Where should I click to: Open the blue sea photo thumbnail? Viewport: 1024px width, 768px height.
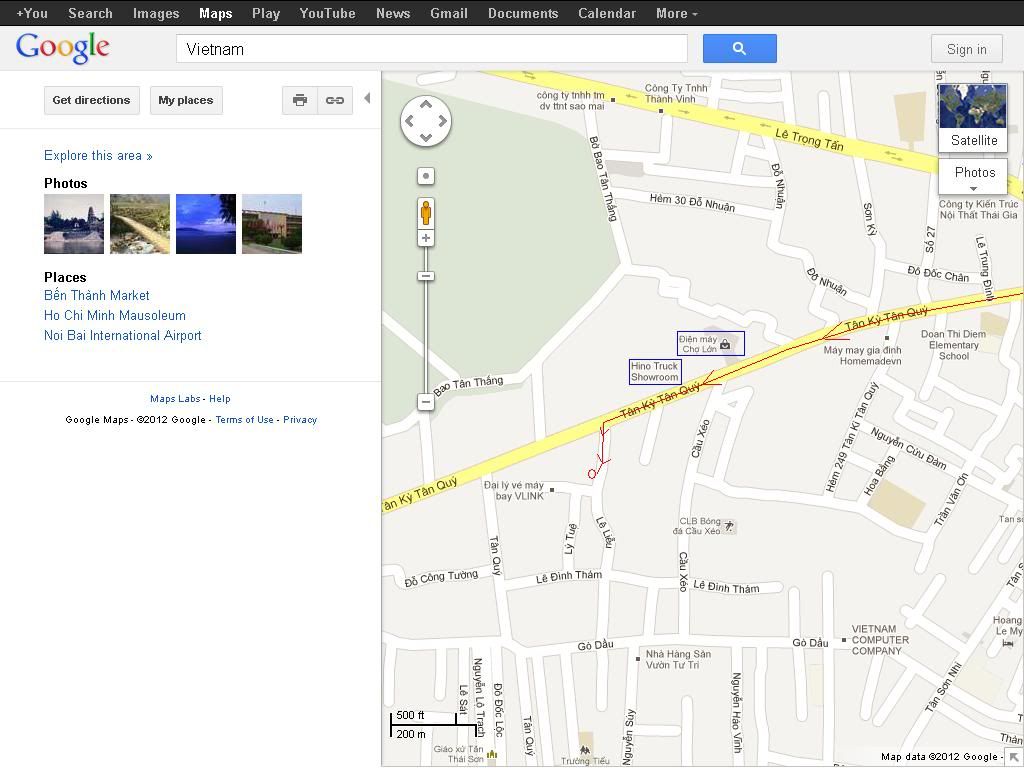(206, 223)
